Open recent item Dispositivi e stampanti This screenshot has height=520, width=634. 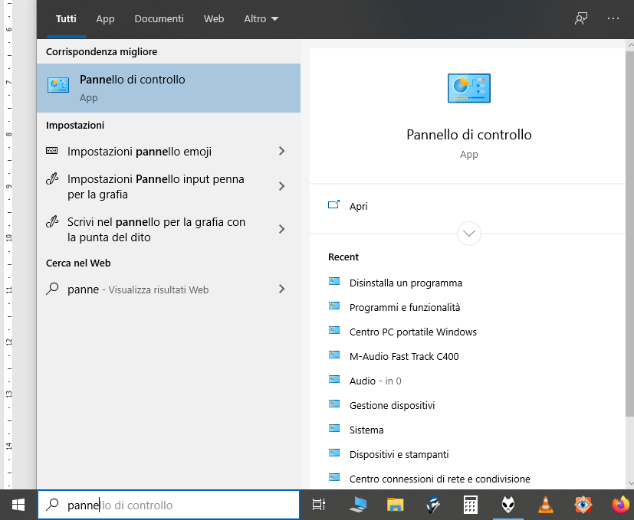[x=399, y=454]
